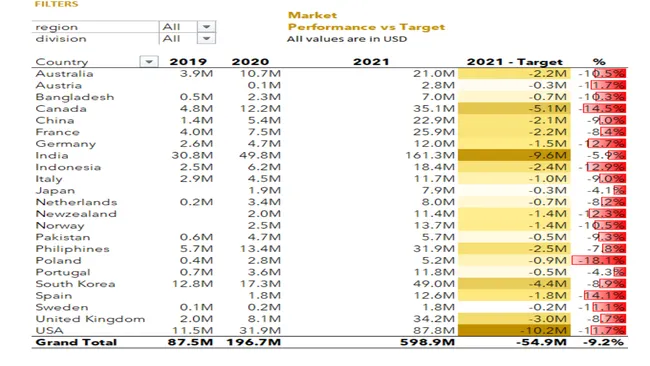Click the Grand Total row label

click(76, 342)
